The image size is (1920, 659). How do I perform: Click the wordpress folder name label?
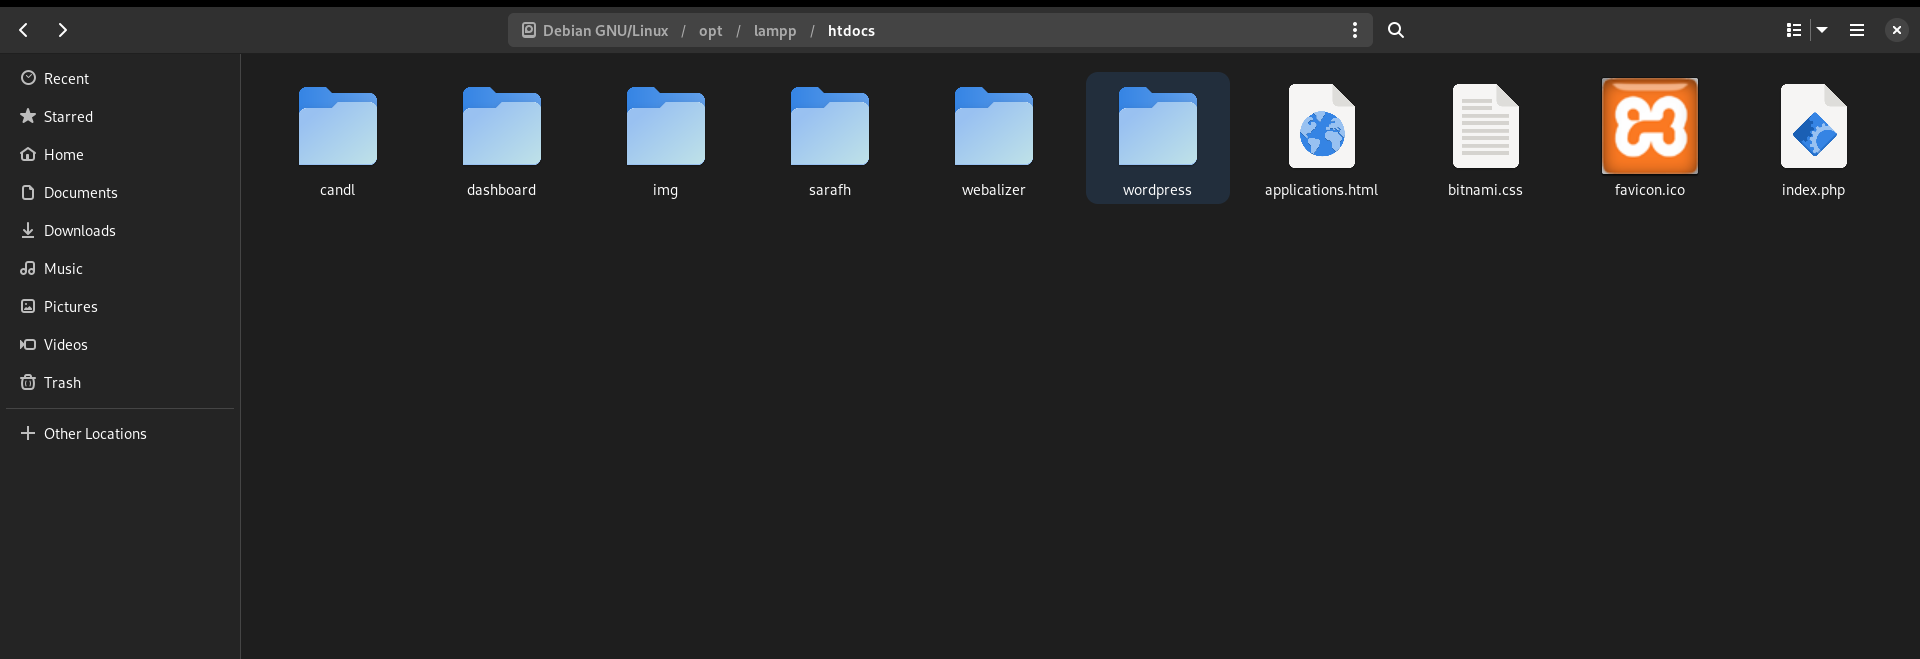[1157, 190]
